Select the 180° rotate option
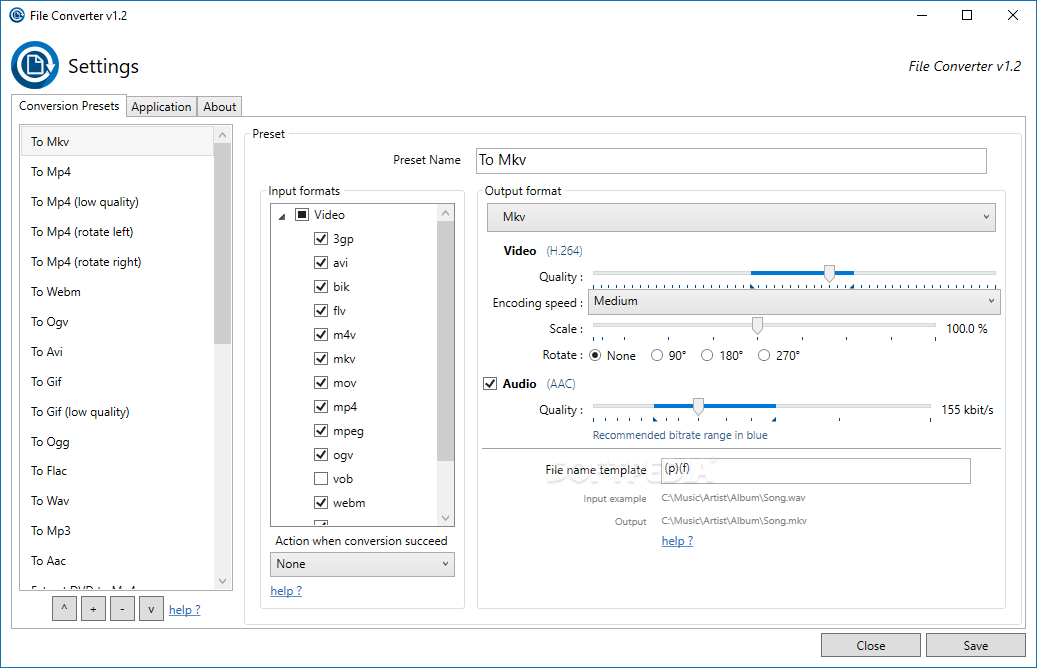The width and height of the screenshot is (1037, 668). pyautogui.click(x=706, y=354)
